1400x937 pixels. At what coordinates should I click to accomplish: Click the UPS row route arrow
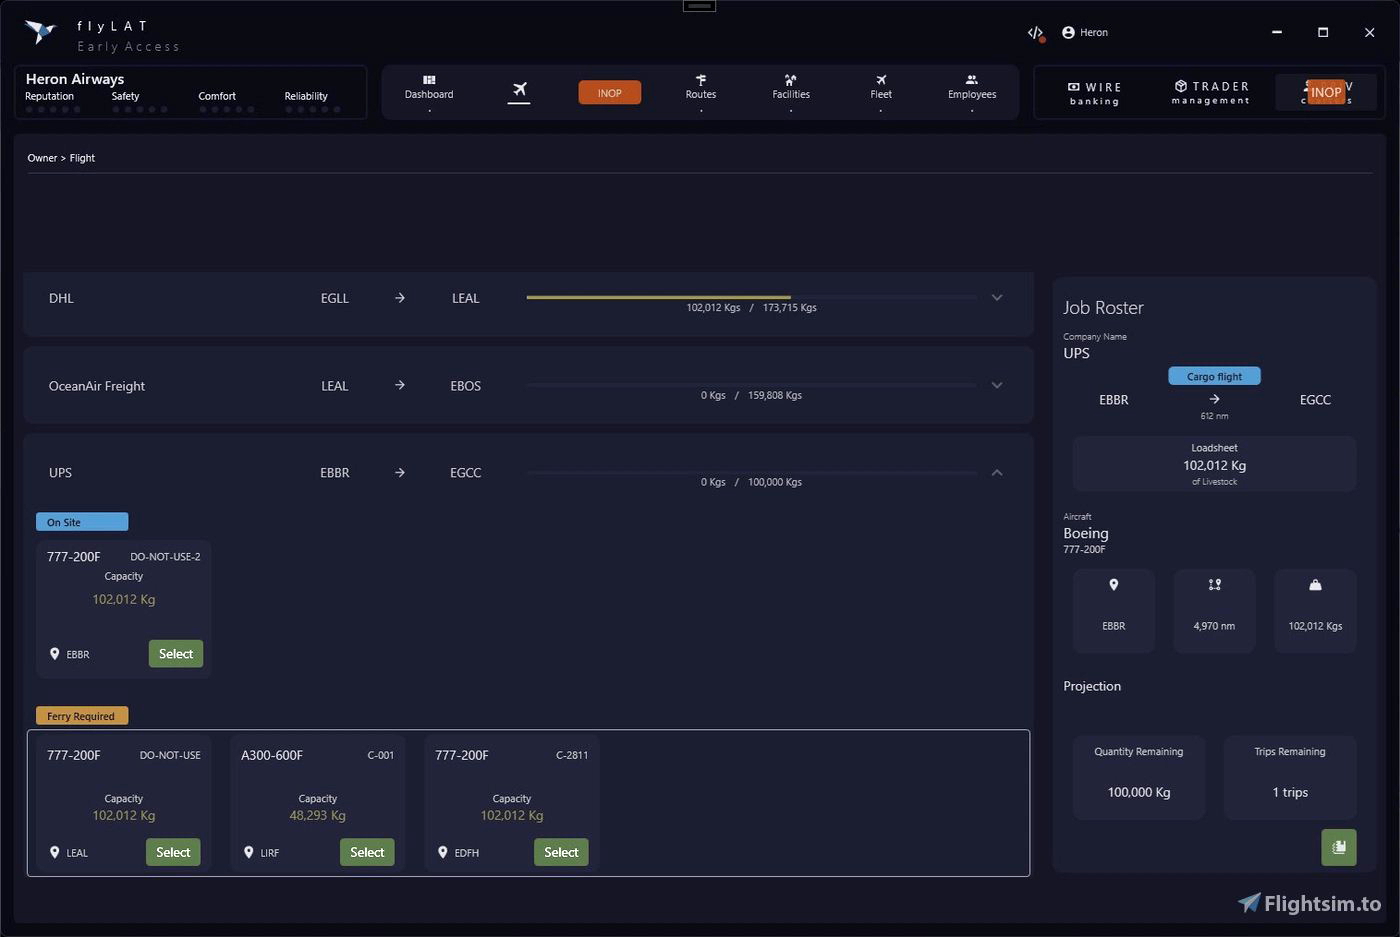[400, 472]
